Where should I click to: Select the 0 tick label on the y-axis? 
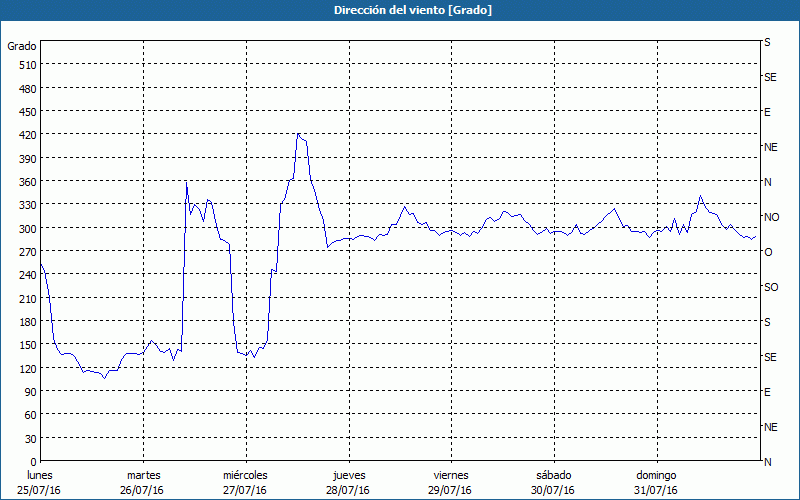click(x=33, y=462)
